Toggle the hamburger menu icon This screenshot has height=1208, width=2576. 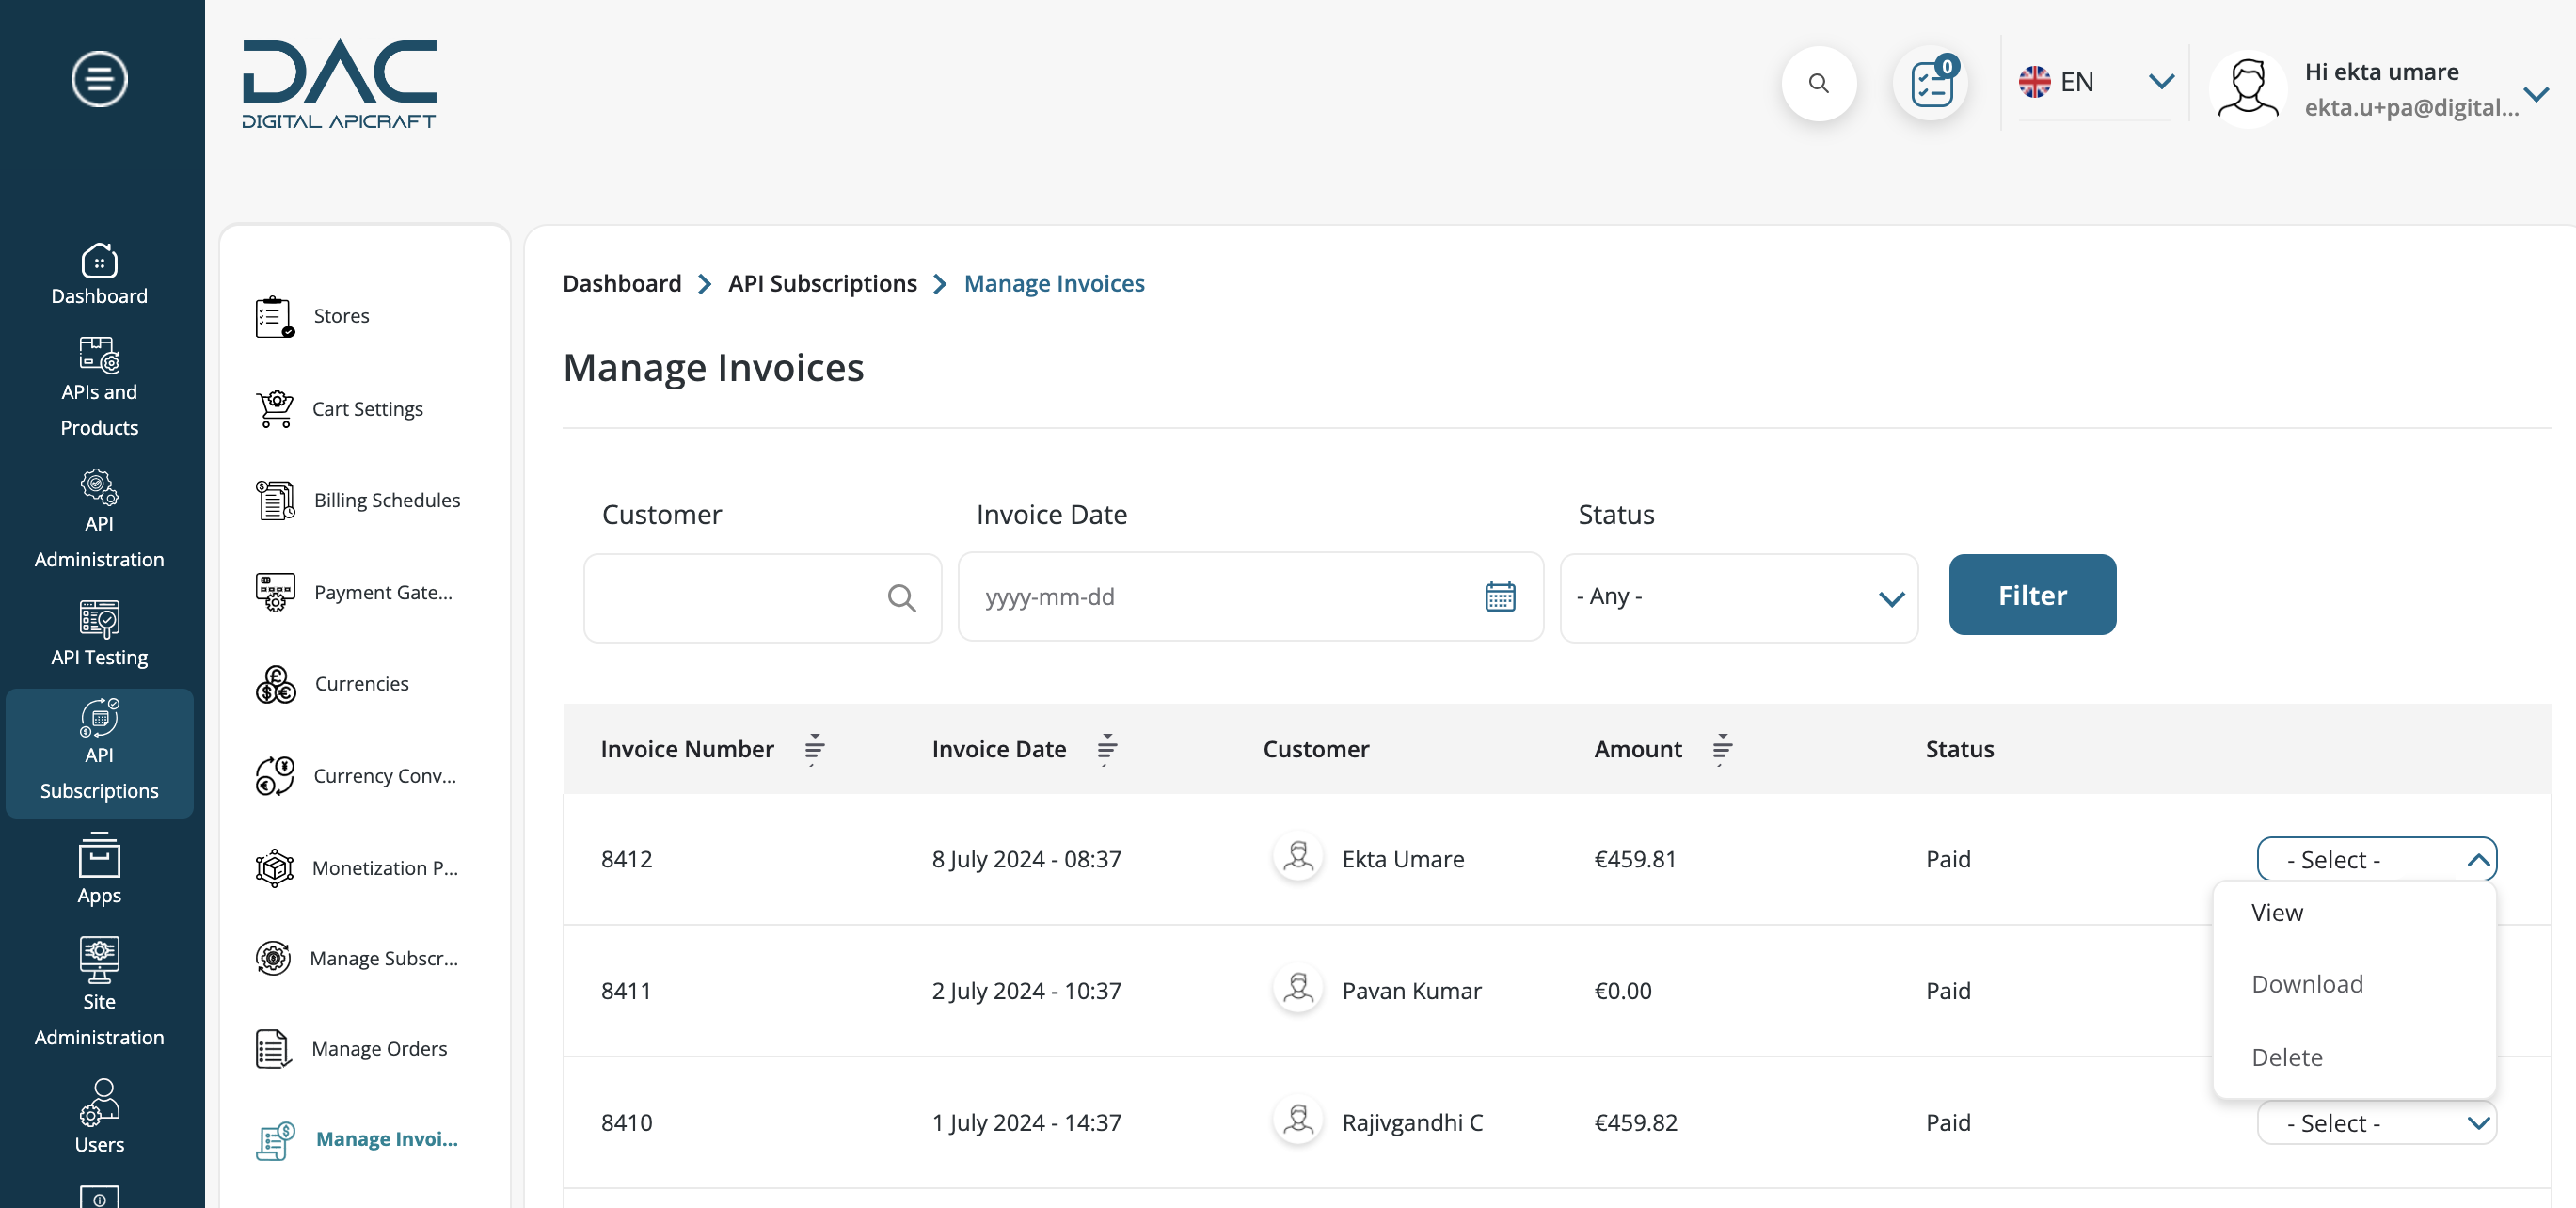[99, 79]
